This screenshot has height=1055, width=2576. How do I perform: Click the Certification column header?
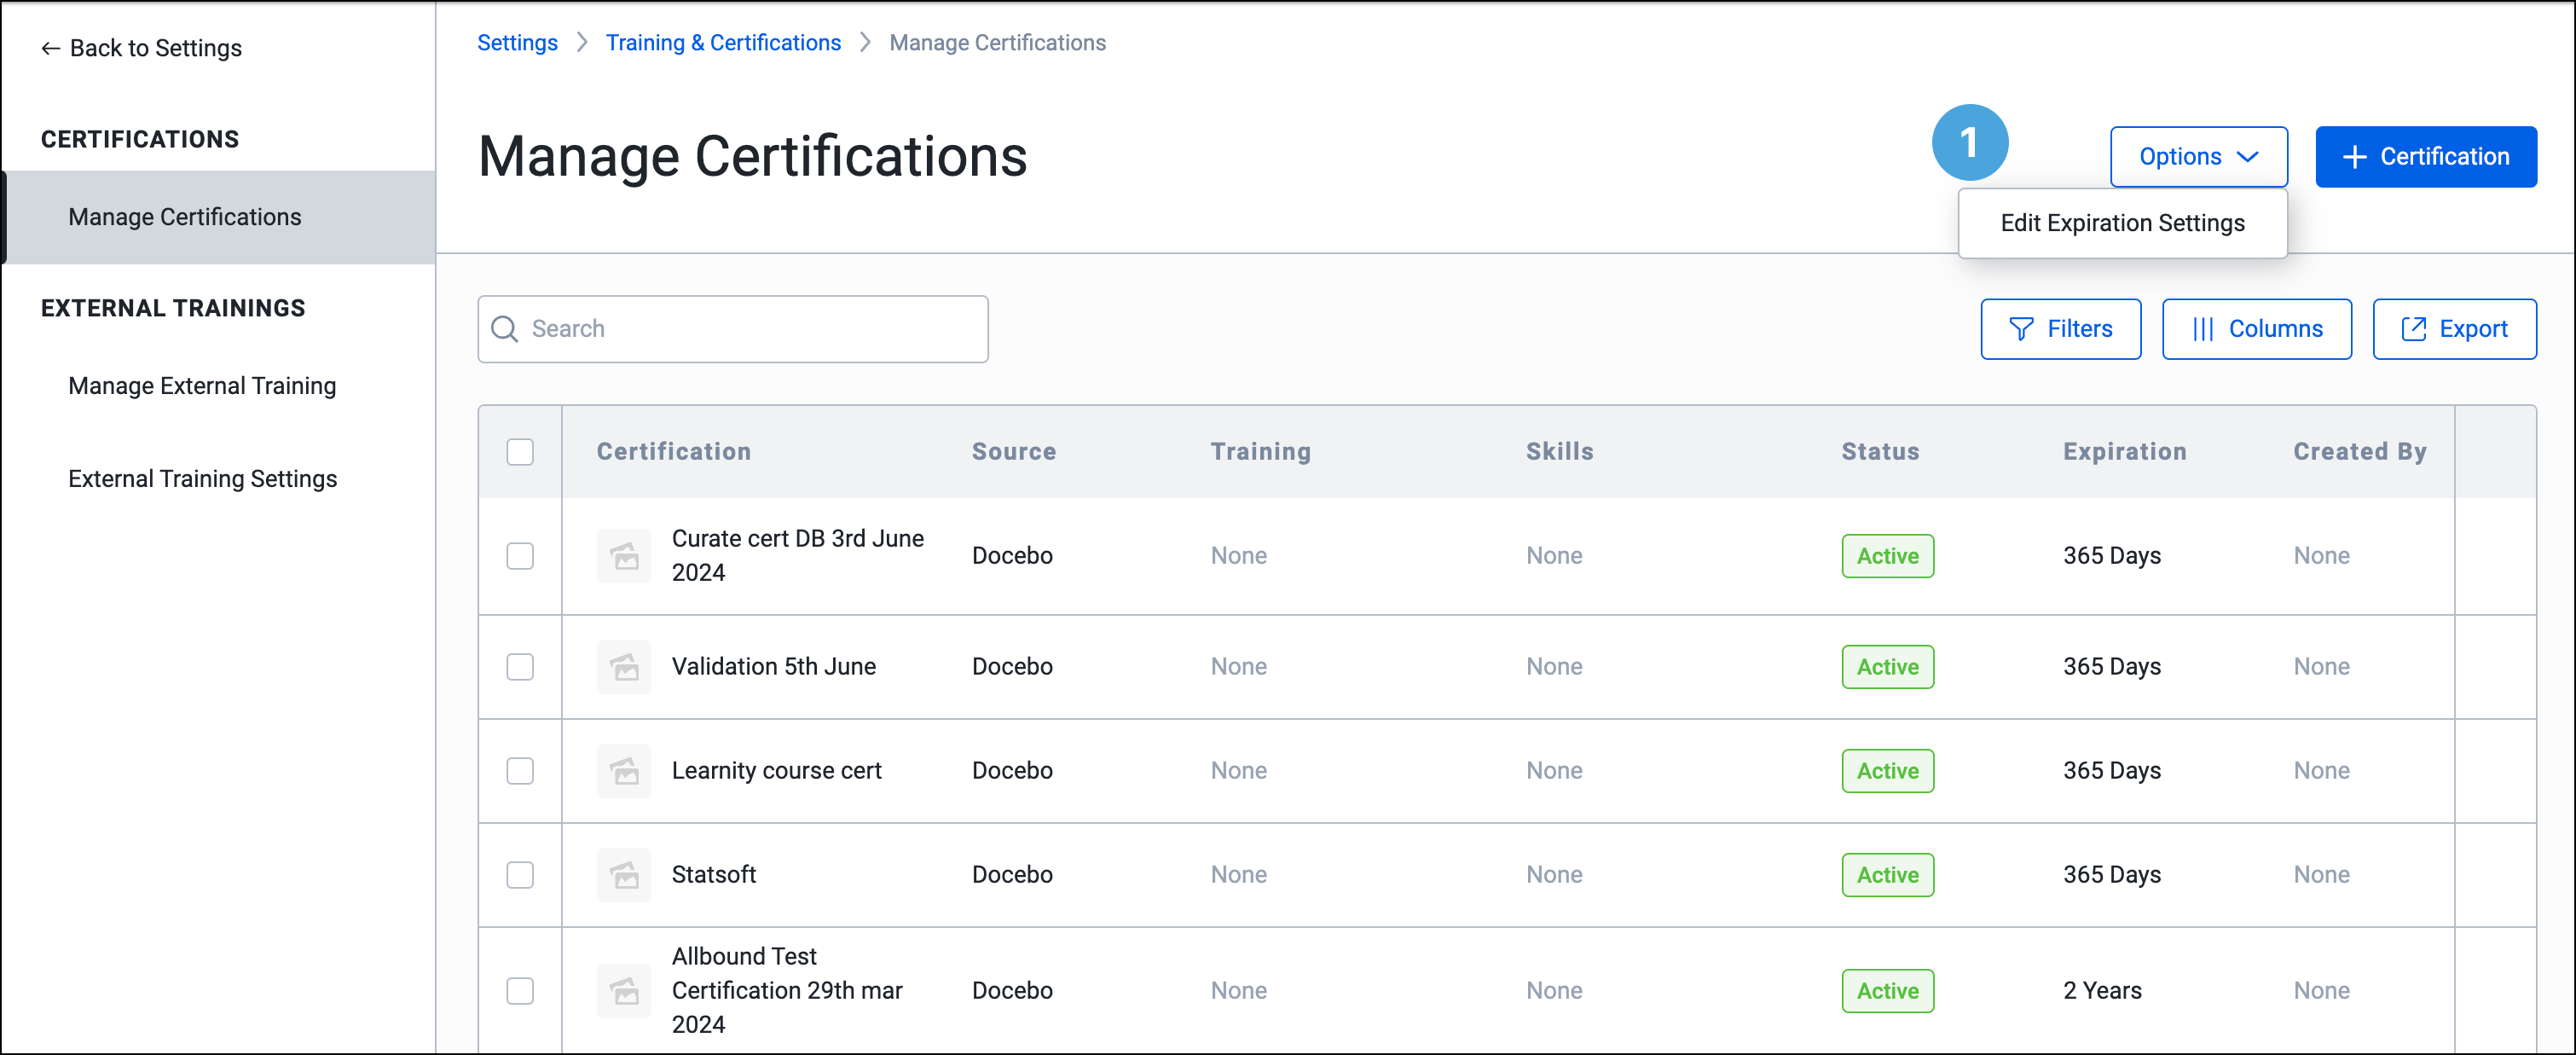pos(674,452)
